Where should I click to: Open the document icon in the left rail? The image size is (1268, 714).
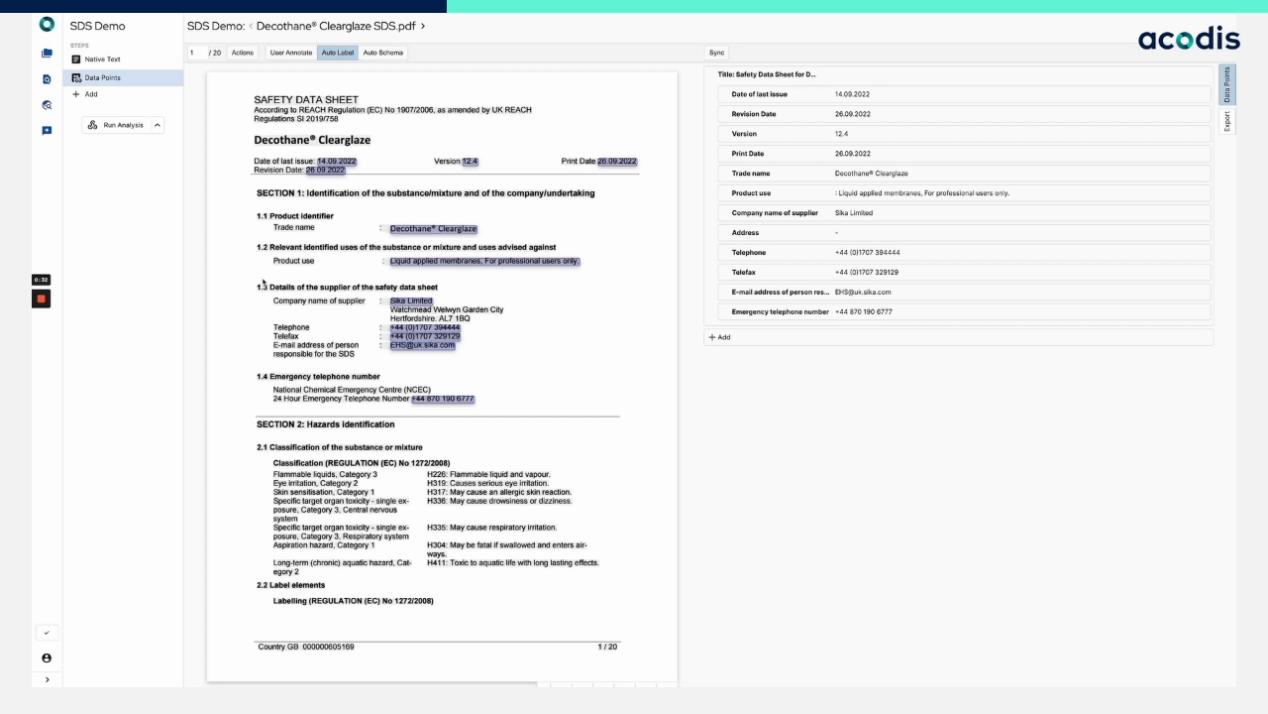tap(47, 79)
